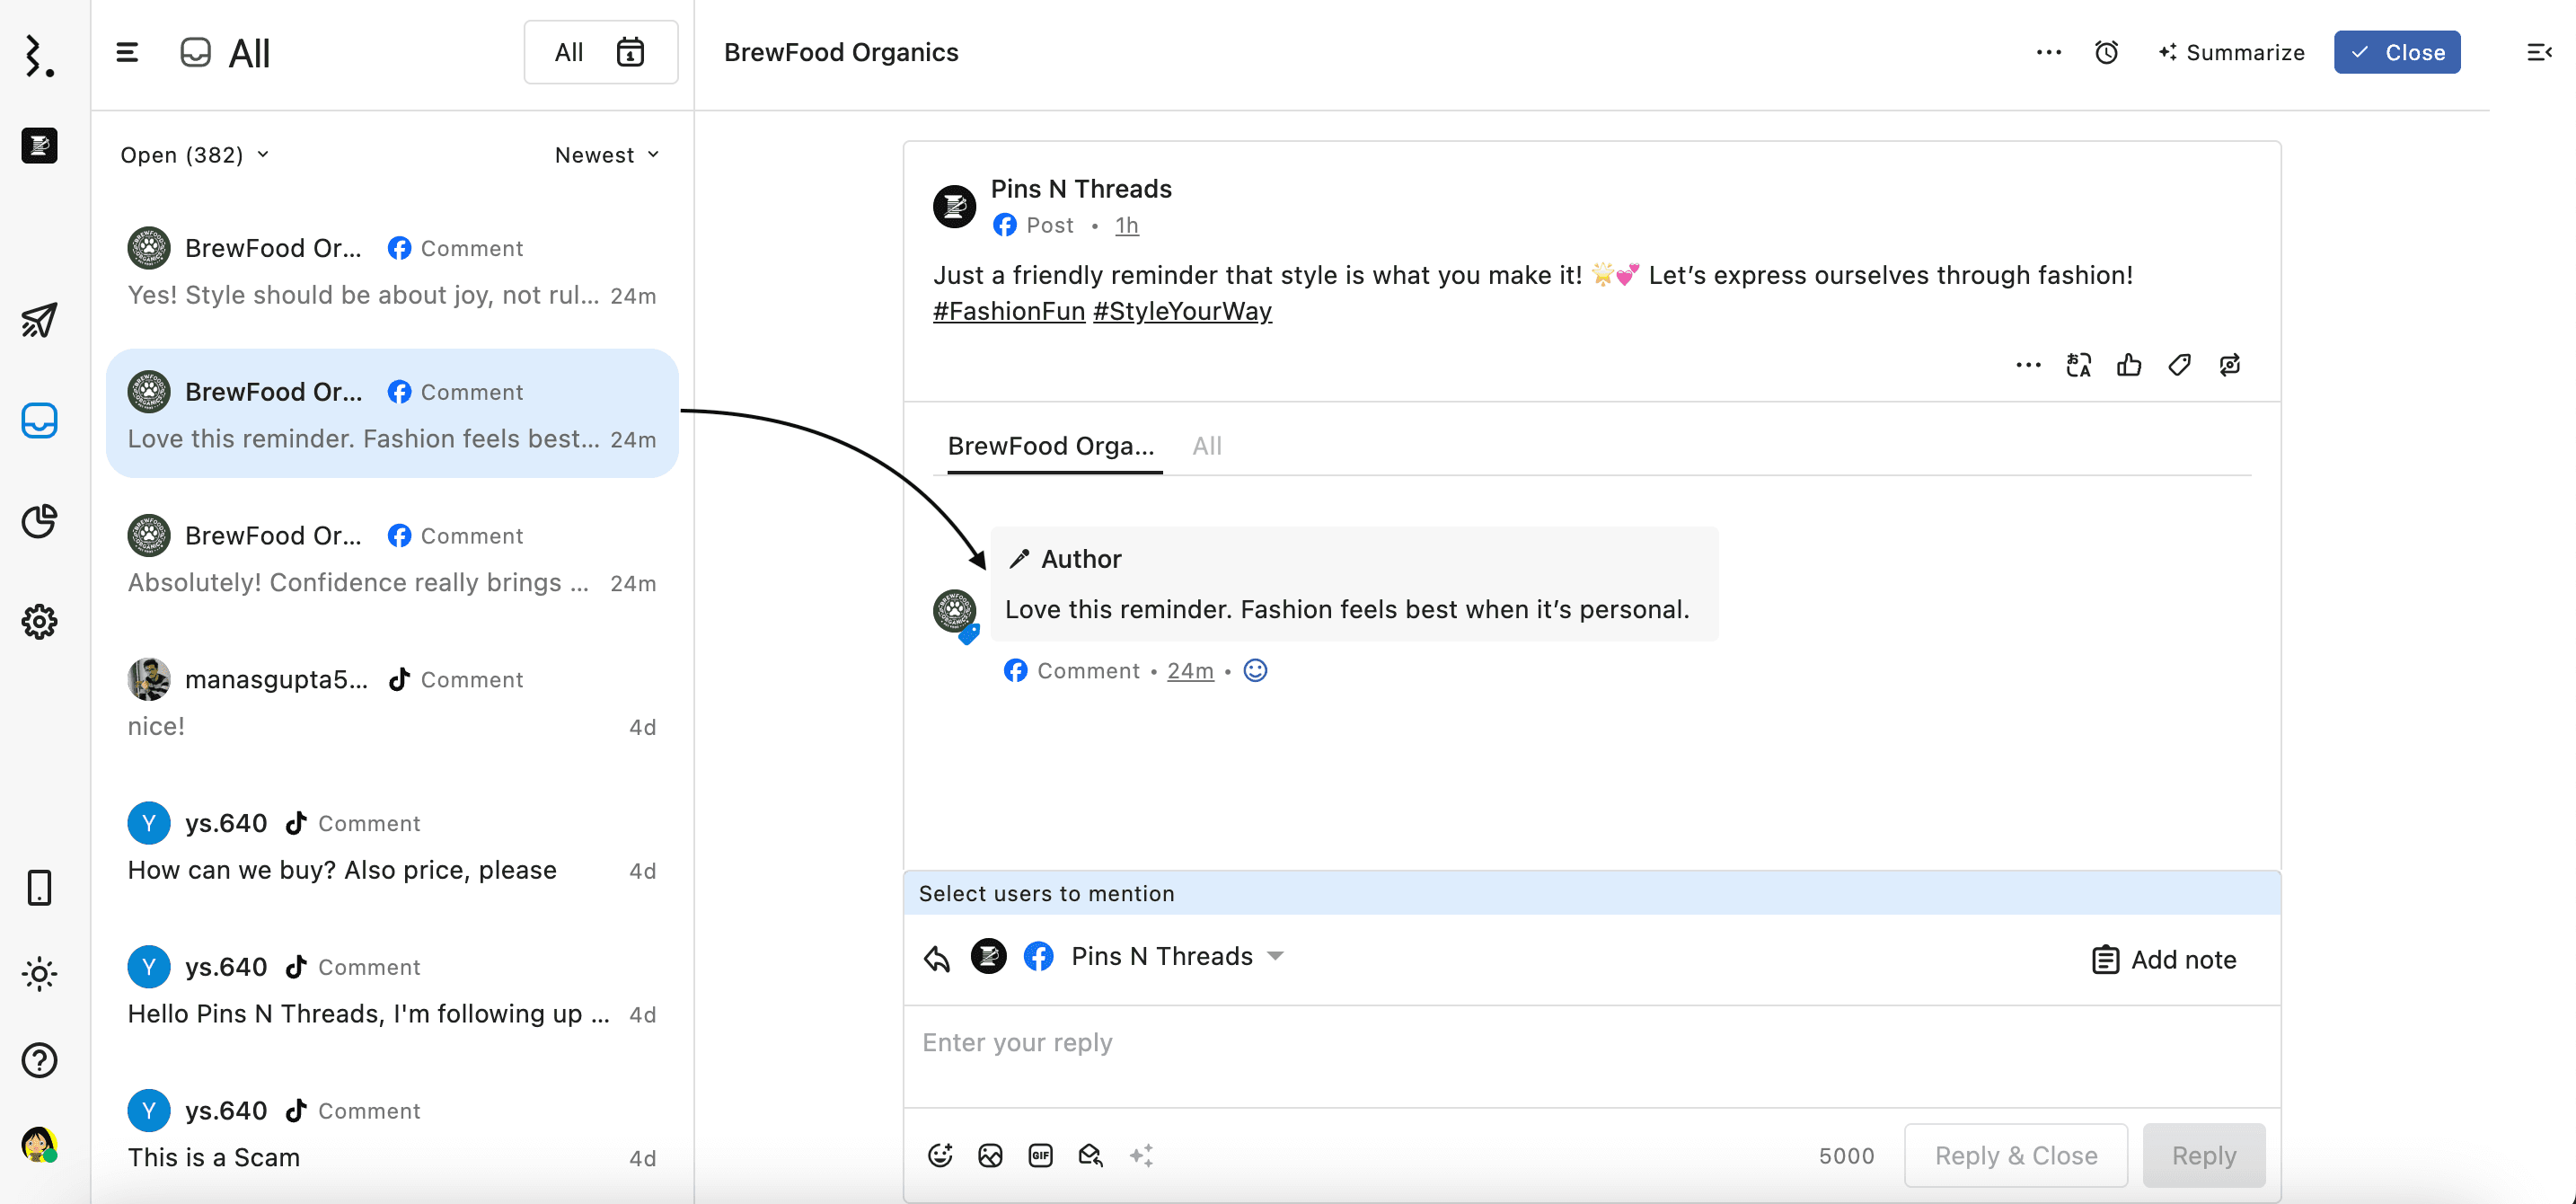Click the snooze alarm clock icon
This screenshot has height=1204, width=2576.
click(2106, 52)
